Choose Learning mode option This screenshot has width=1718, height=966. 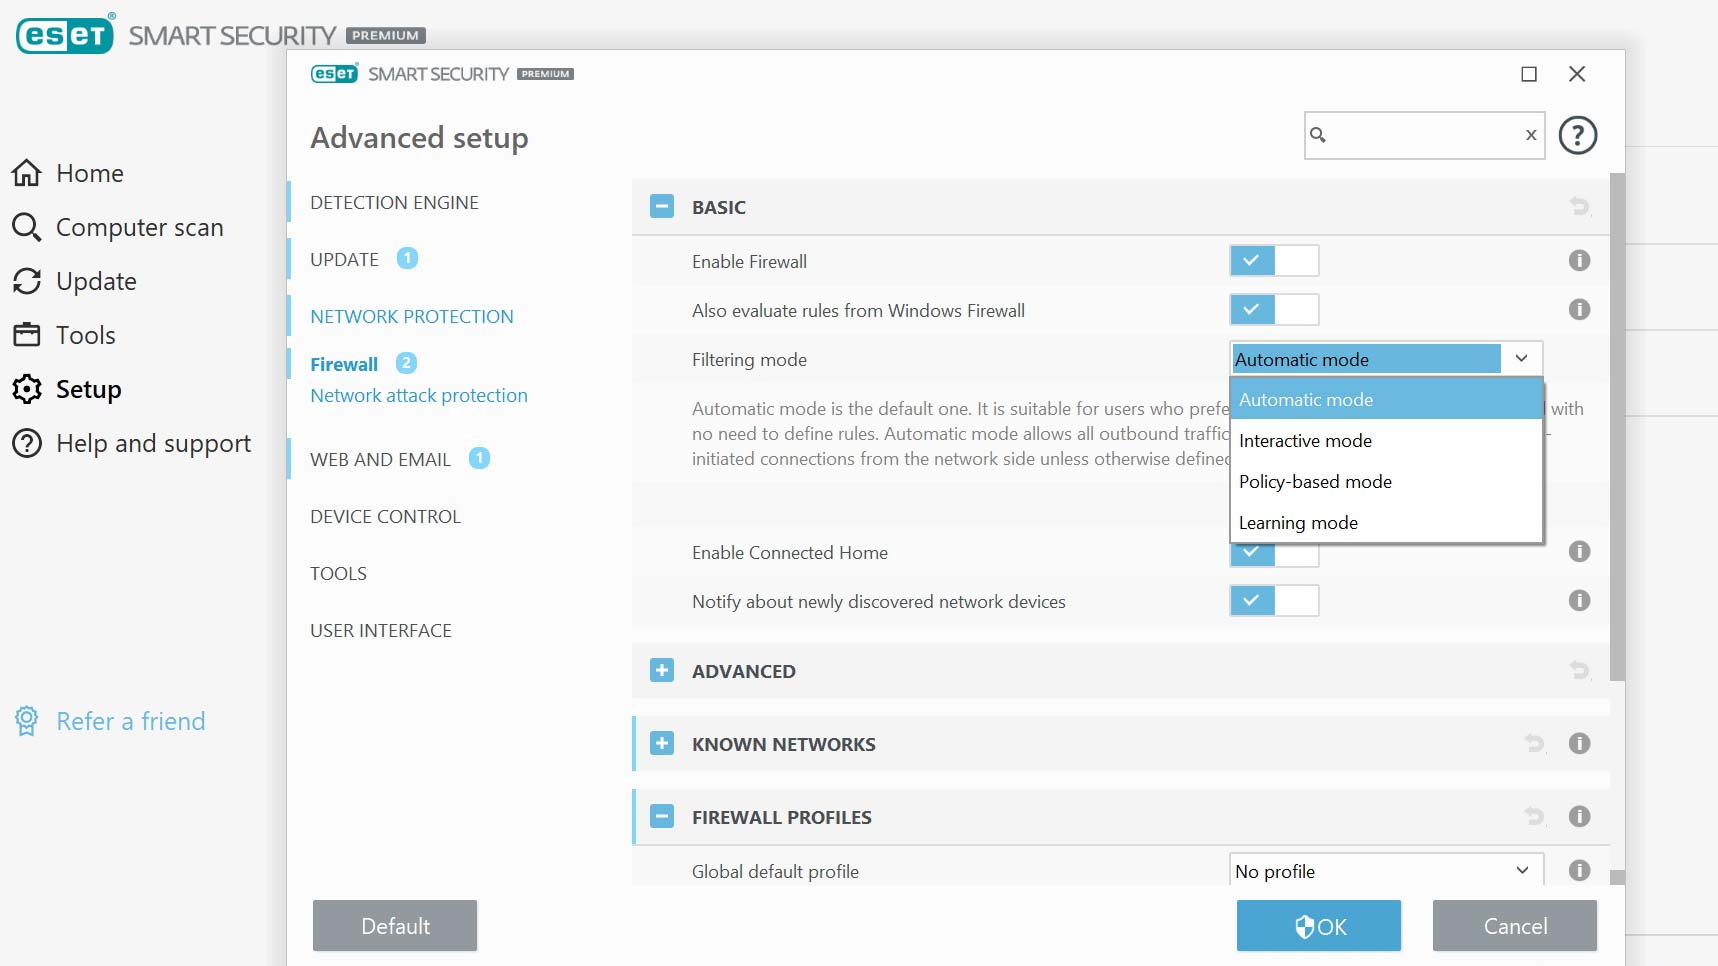point(1386,522)
